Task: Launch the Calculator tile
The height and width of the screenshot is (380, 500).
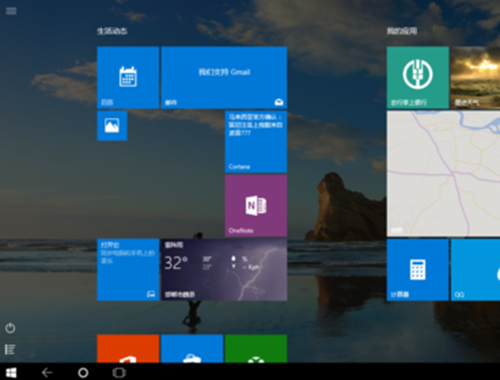Action: pyautogui.click(x=418, y=270)
